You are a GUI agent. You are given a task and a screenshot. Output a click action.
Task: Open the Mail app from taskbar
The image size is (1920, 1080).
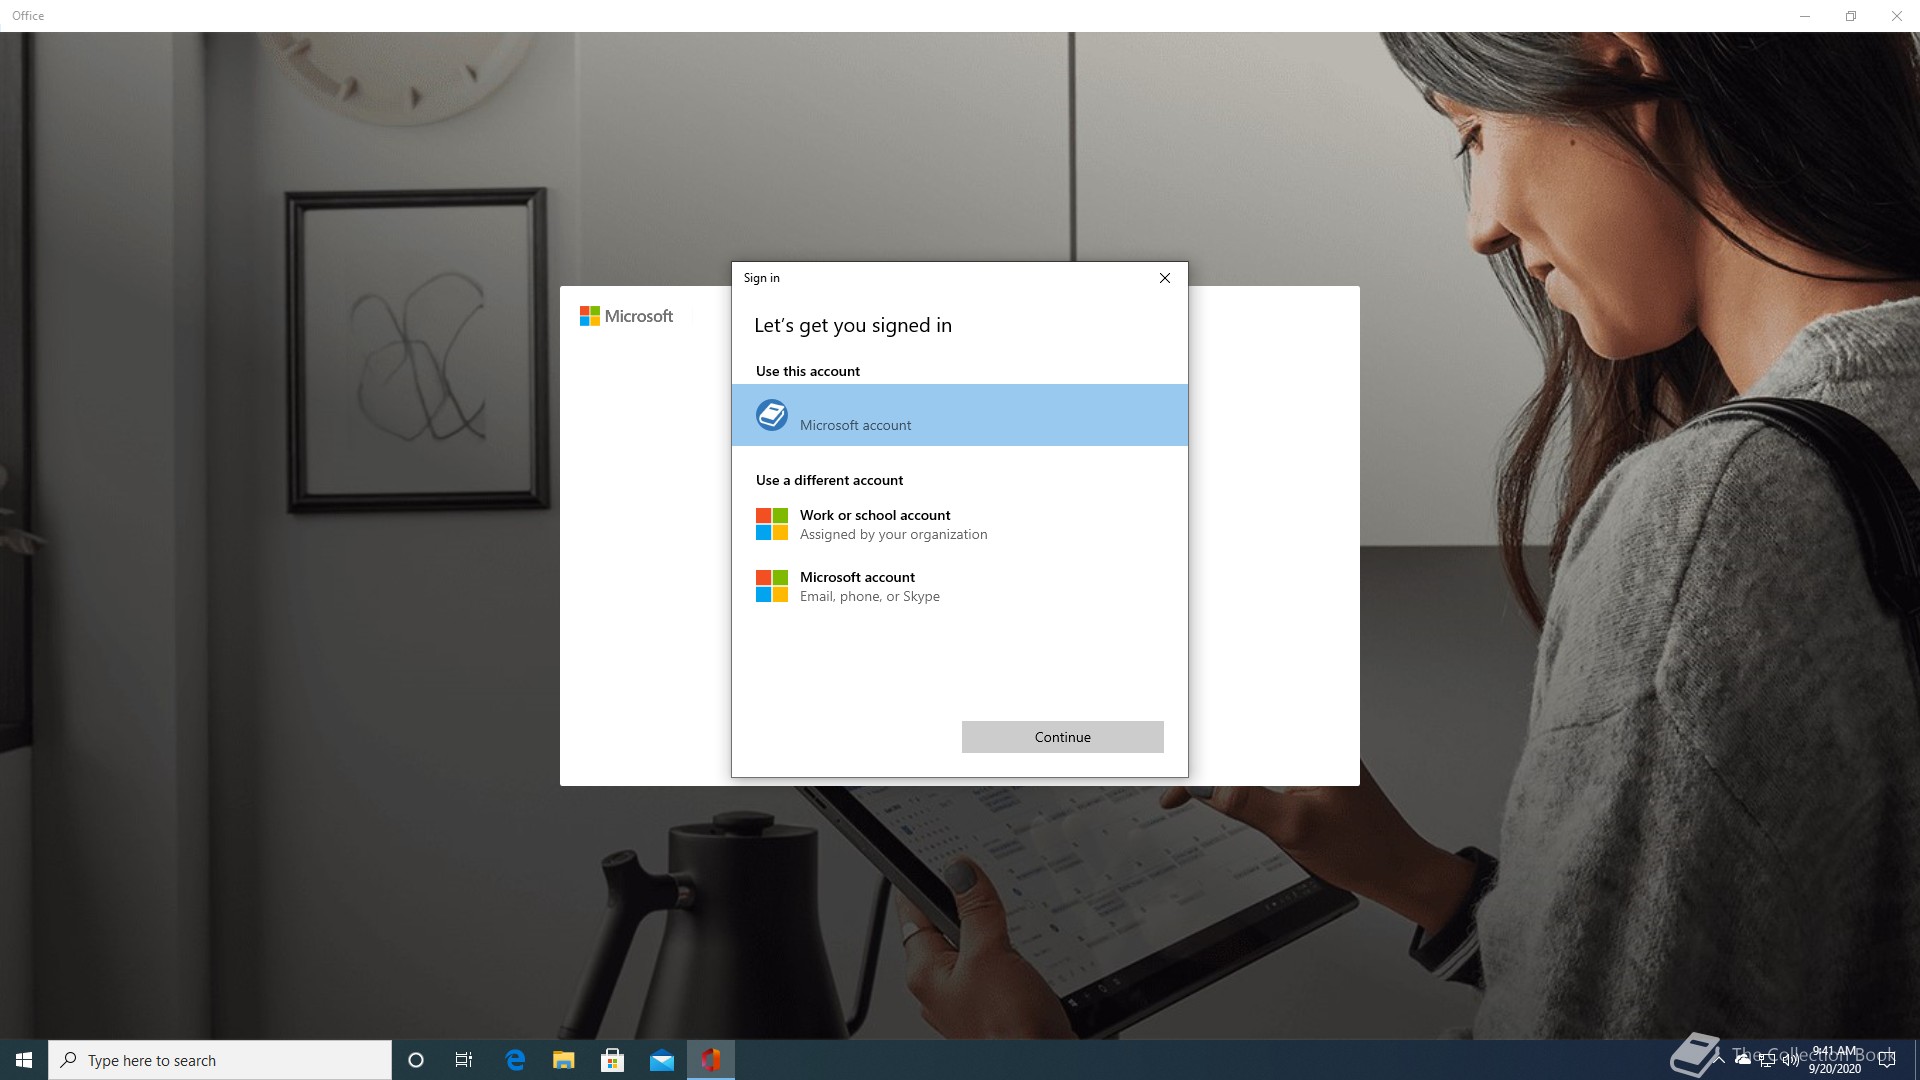[x=661, y=1060]
